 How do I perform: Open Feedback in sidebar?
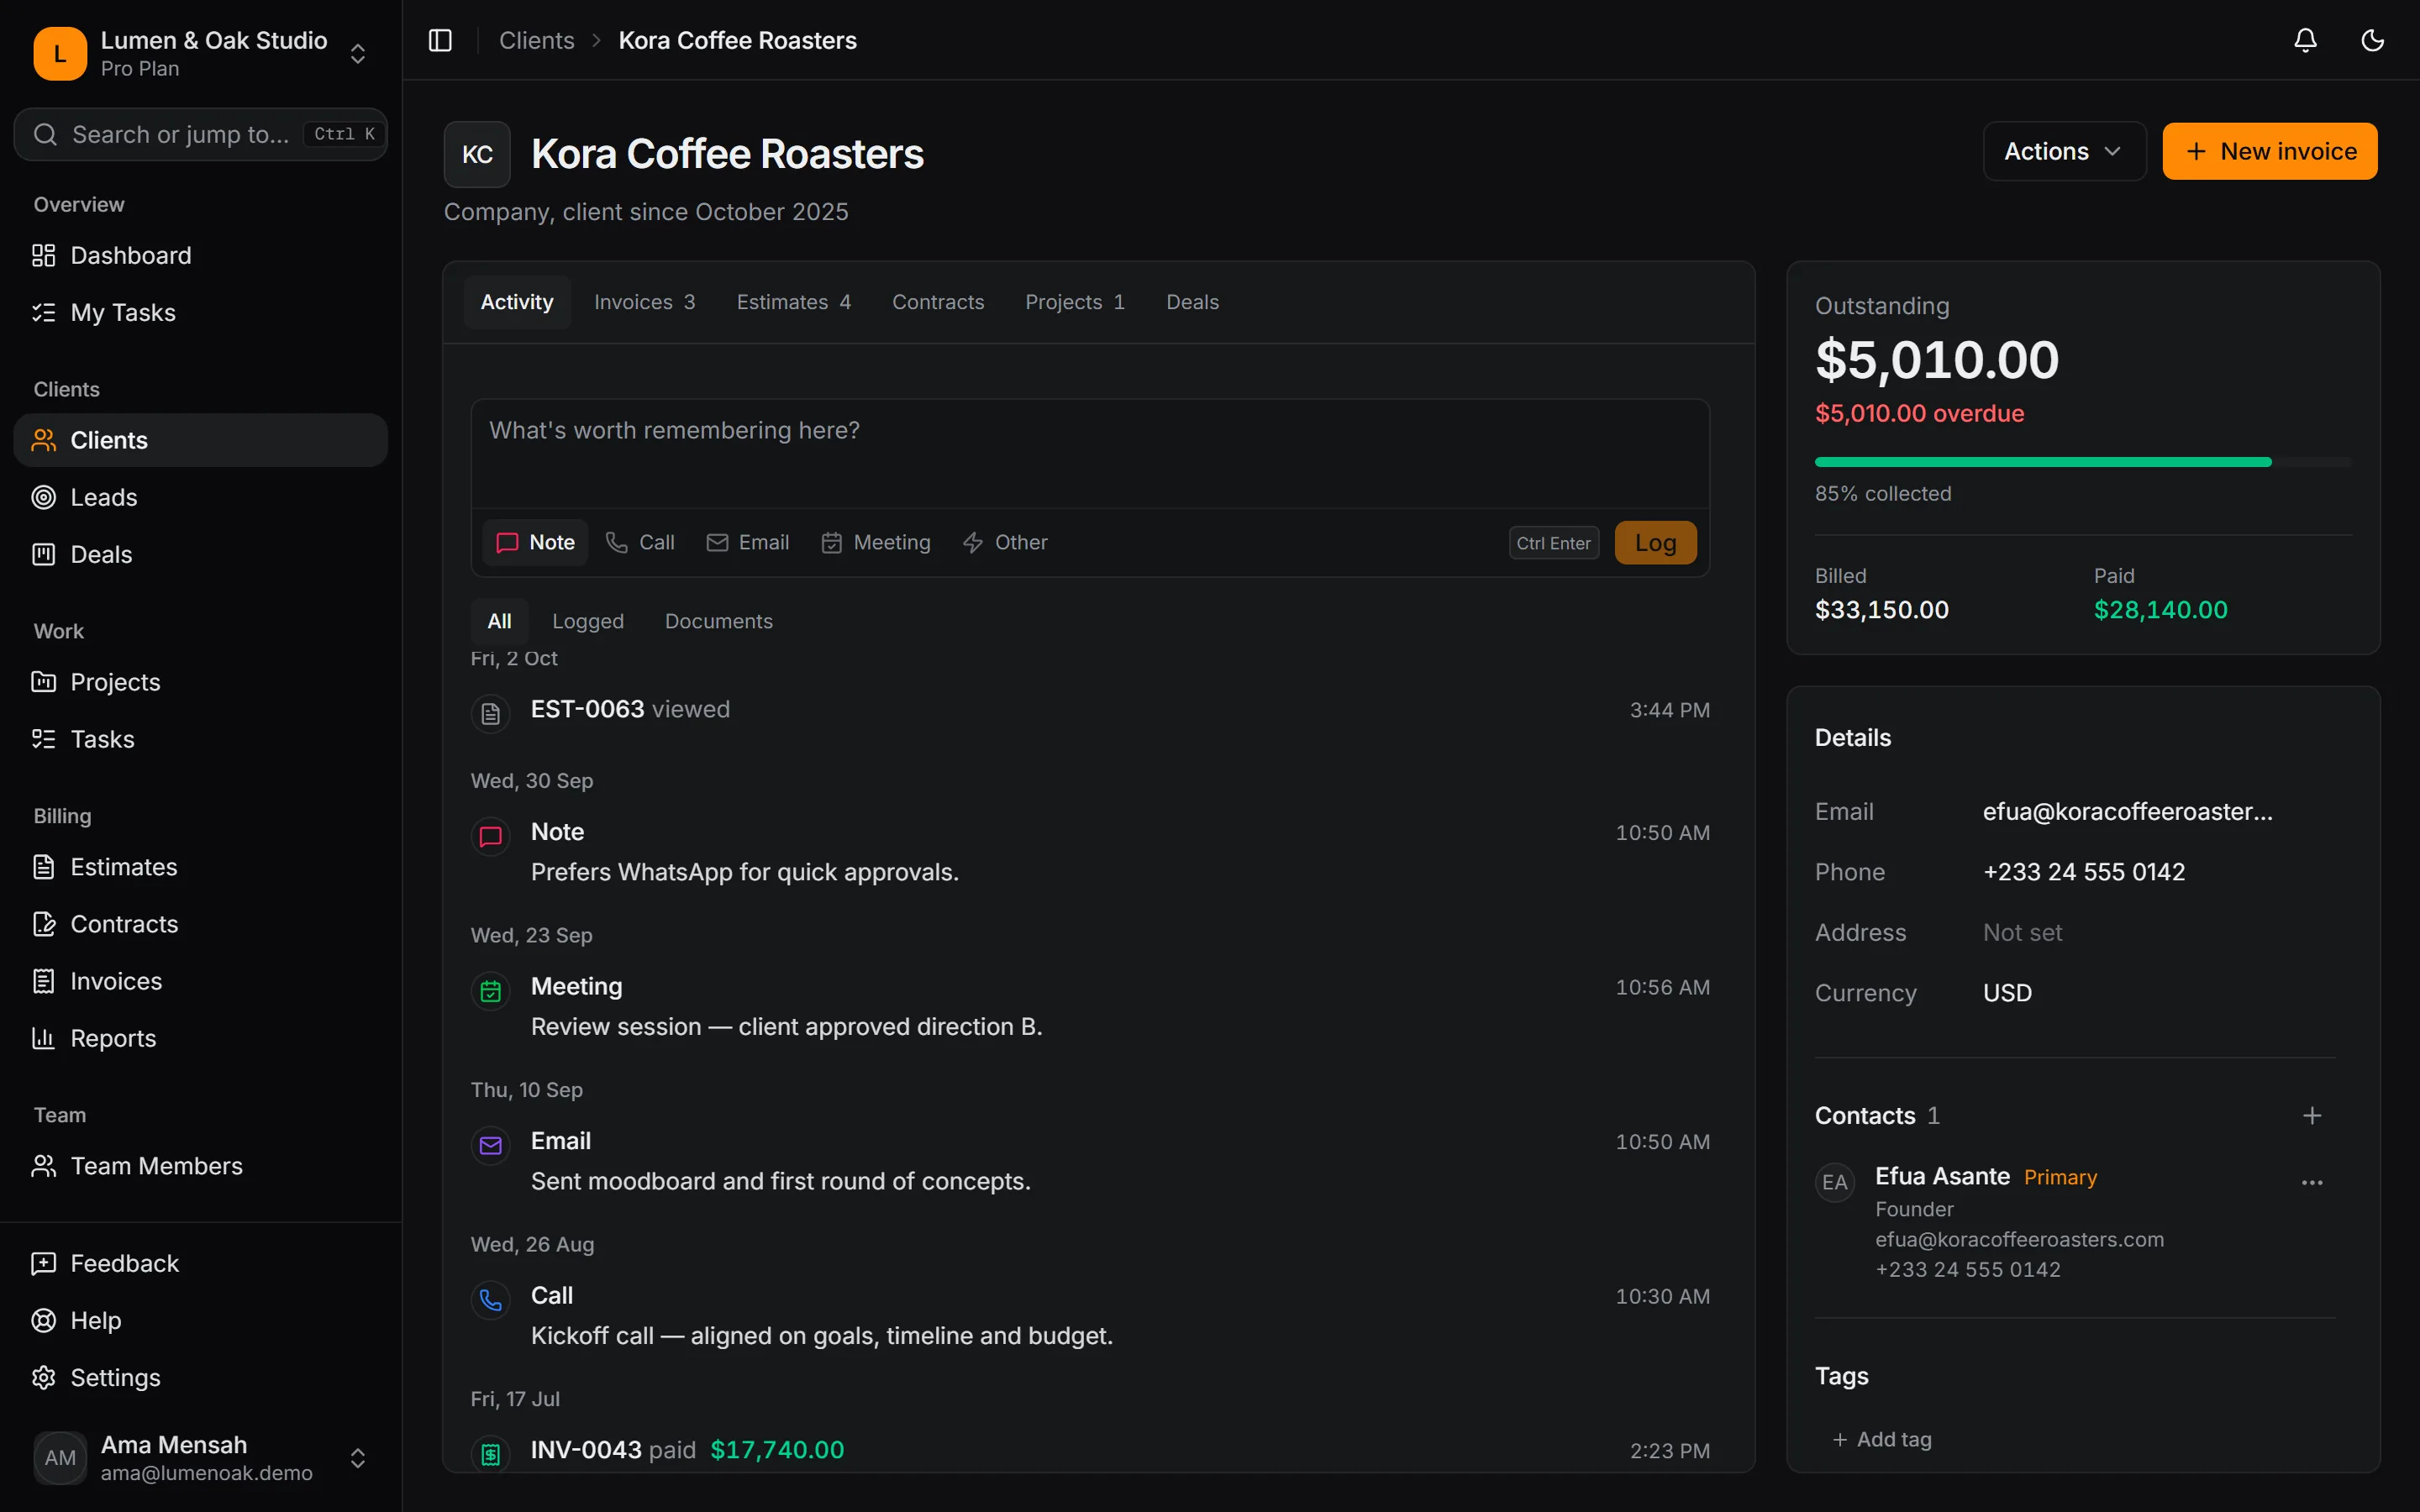pos(200,1263)
